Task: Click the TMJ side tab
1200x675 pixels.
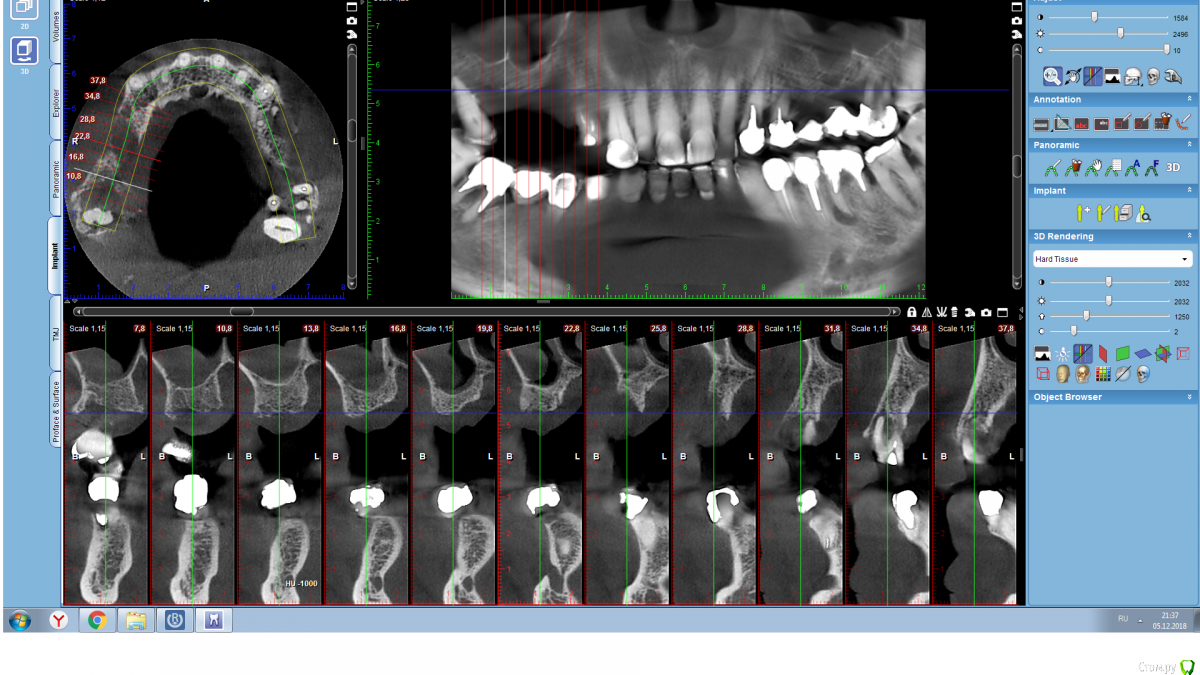Action: click(x=55, y=333)
